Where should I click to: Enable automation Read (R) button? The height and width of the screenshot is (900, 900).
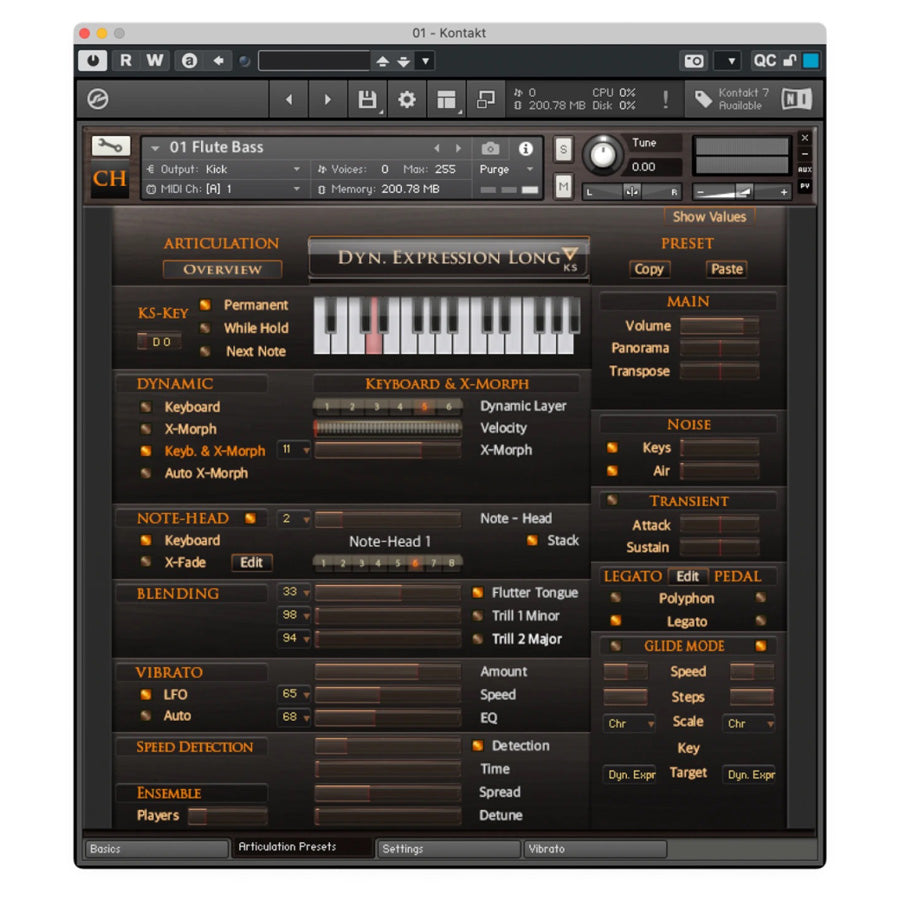coord(126,60)
